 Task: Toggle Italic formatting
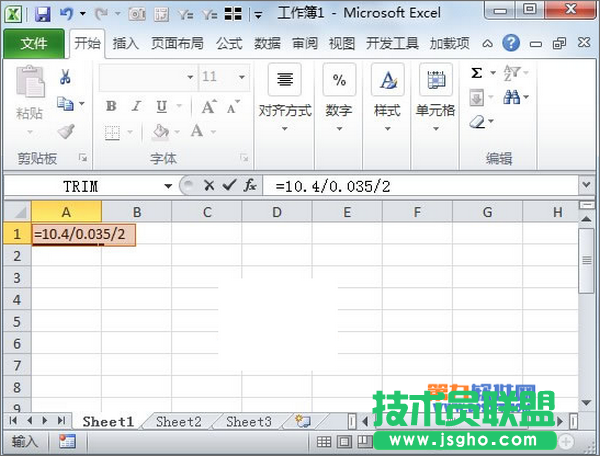tap(136, 106)
